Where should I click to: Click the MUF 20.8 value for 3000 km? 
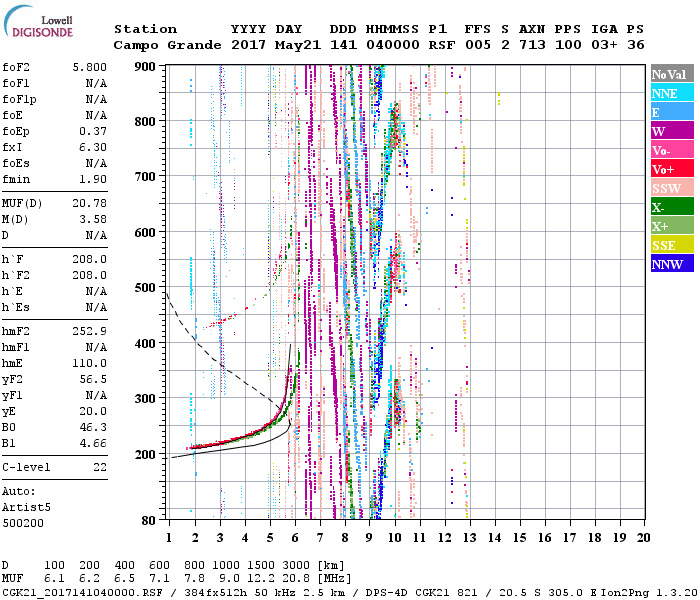(x=296, y=579)
